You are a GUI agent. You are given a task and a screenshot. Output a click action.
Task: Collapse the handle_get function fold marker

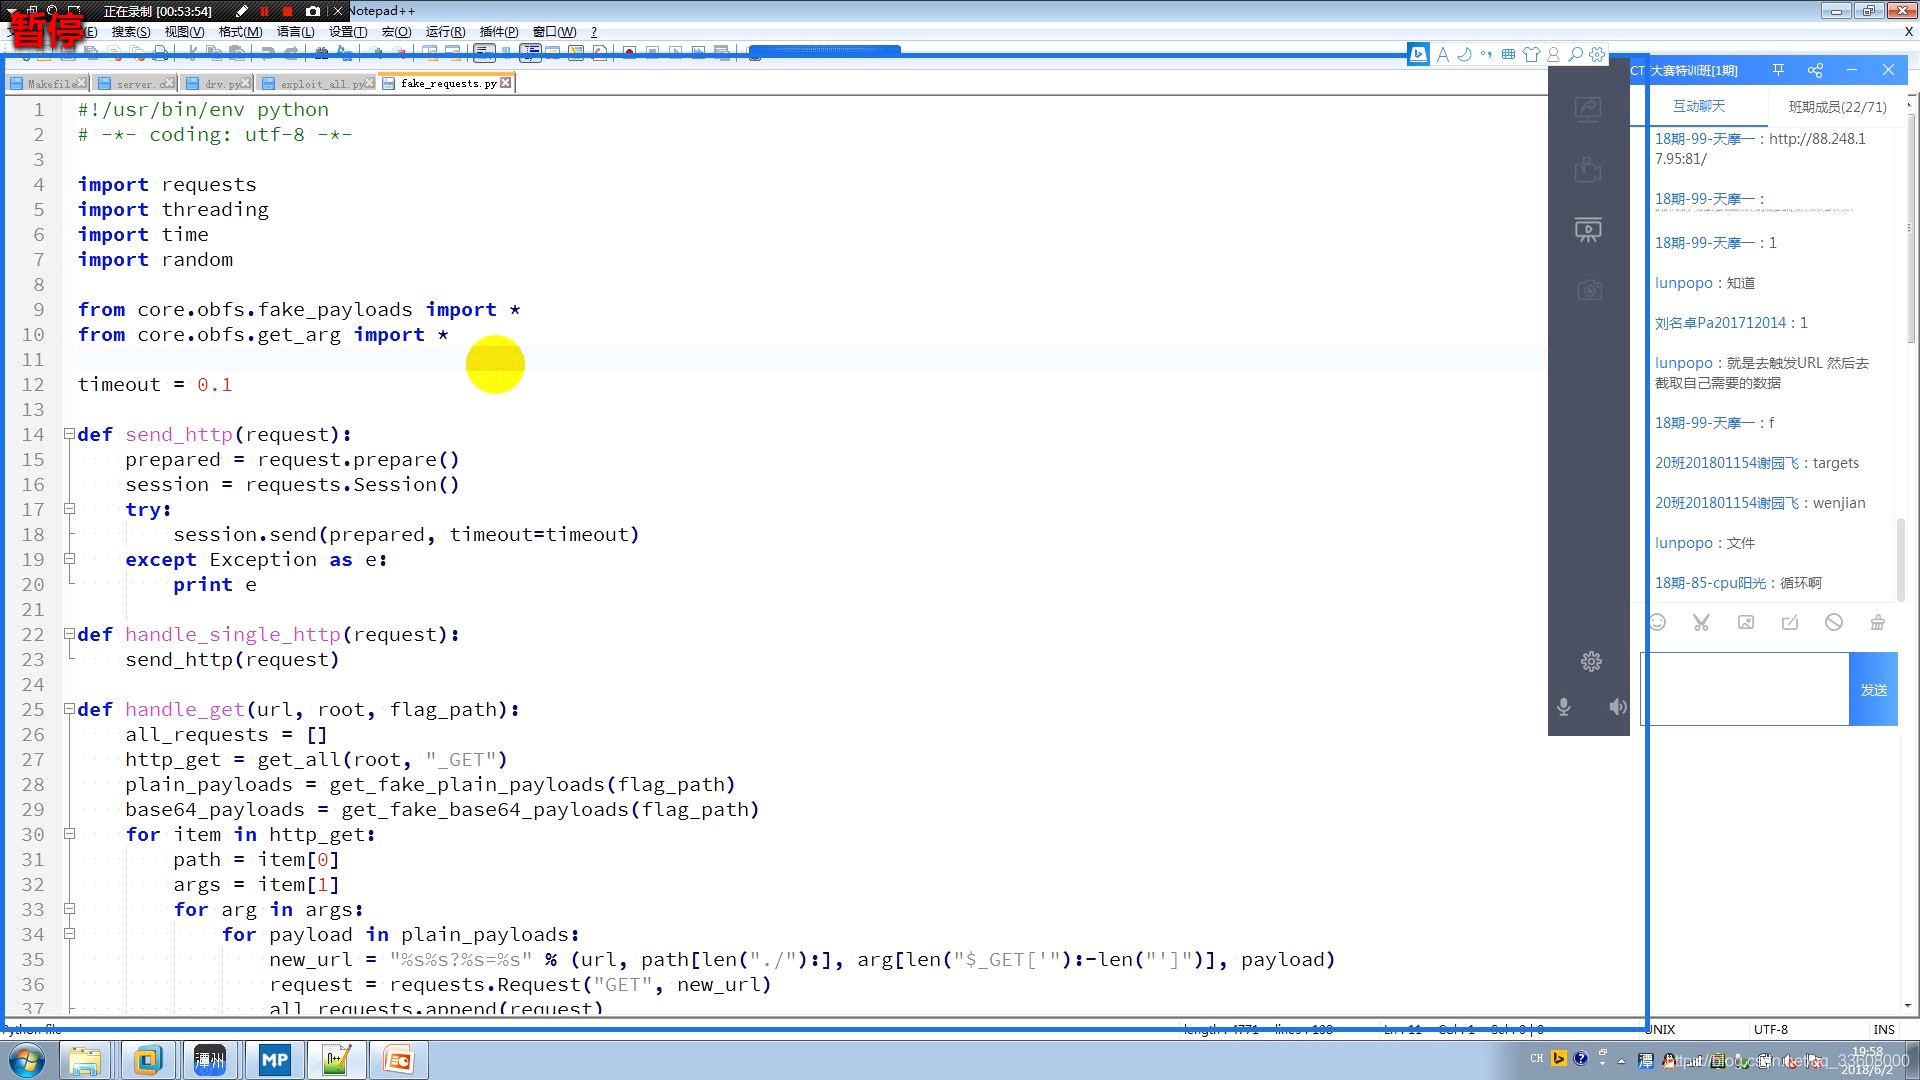click(69, 709)
